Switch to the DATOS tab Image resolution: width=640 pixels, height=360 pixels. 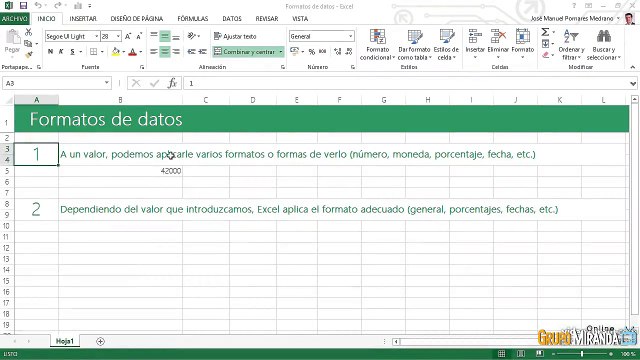(232, 19)
